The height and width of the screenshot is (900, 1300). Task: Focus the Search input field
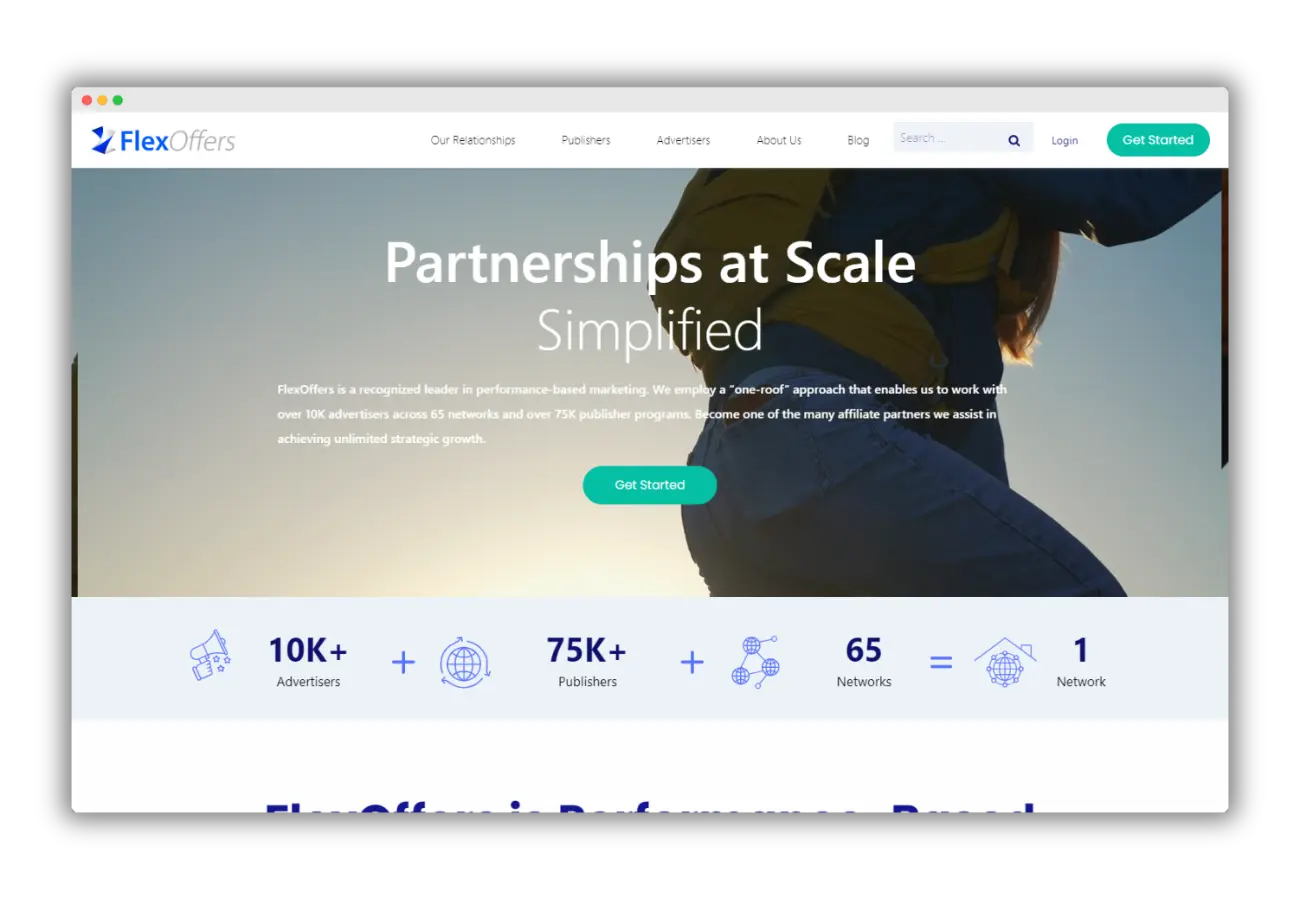[948, 138]
